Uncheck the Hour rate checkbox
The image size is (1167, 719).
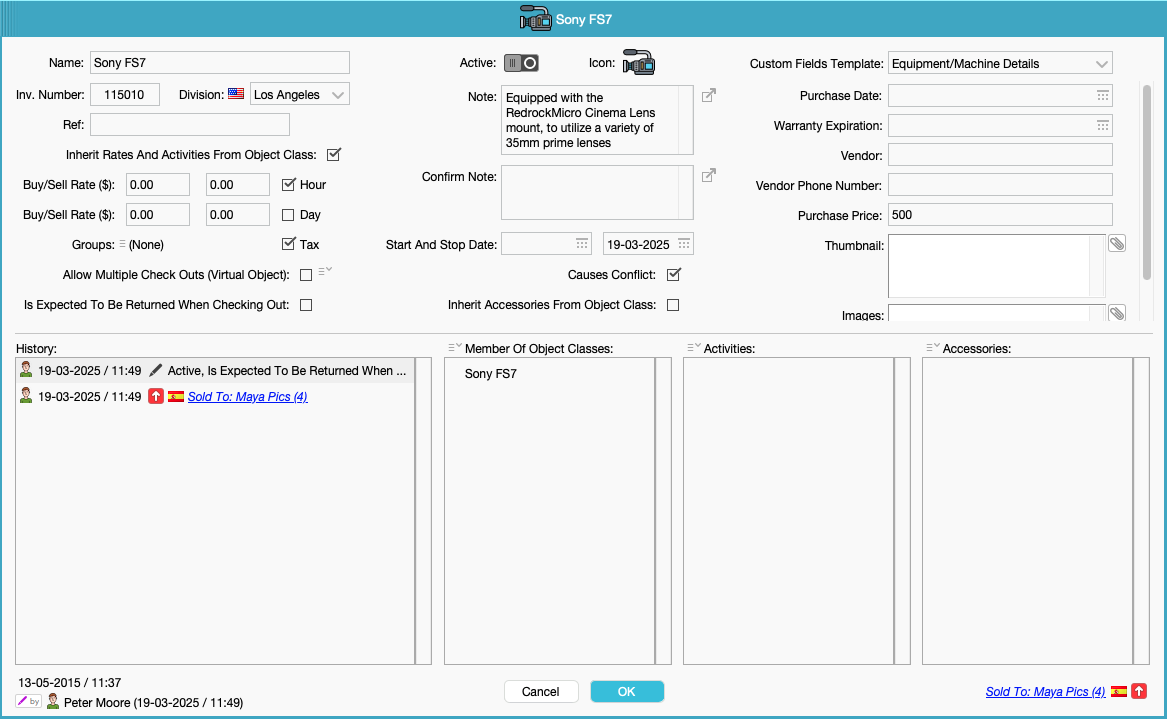(x=288, y=185)
